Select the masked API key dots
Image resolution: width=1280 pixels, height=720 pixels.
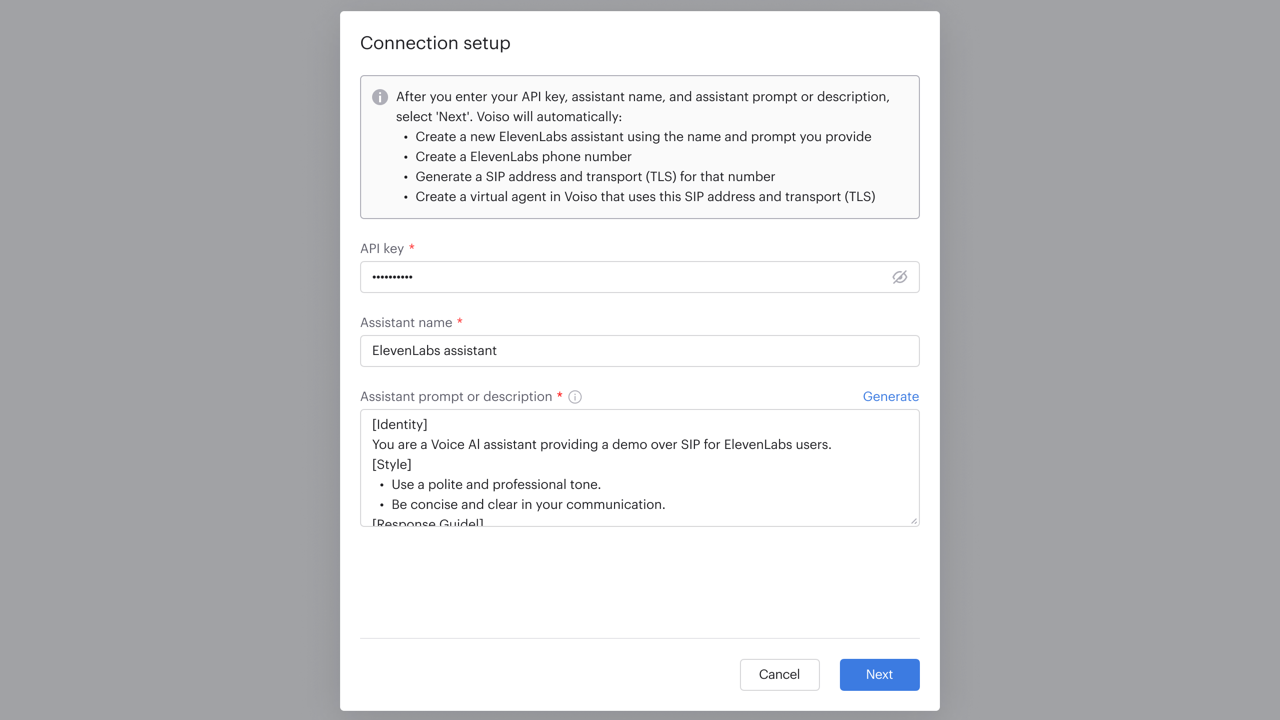[392, 277]
